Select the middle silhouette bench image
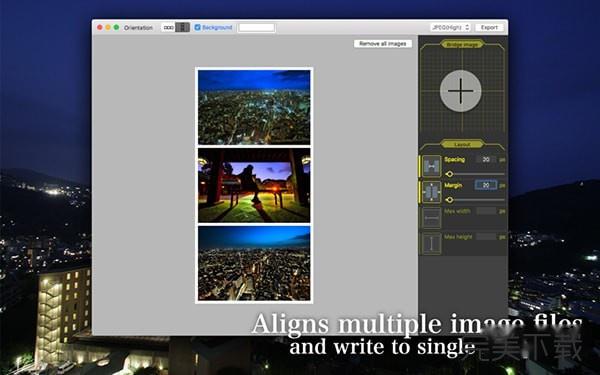 pyautogui.click(x=254, y=185)
